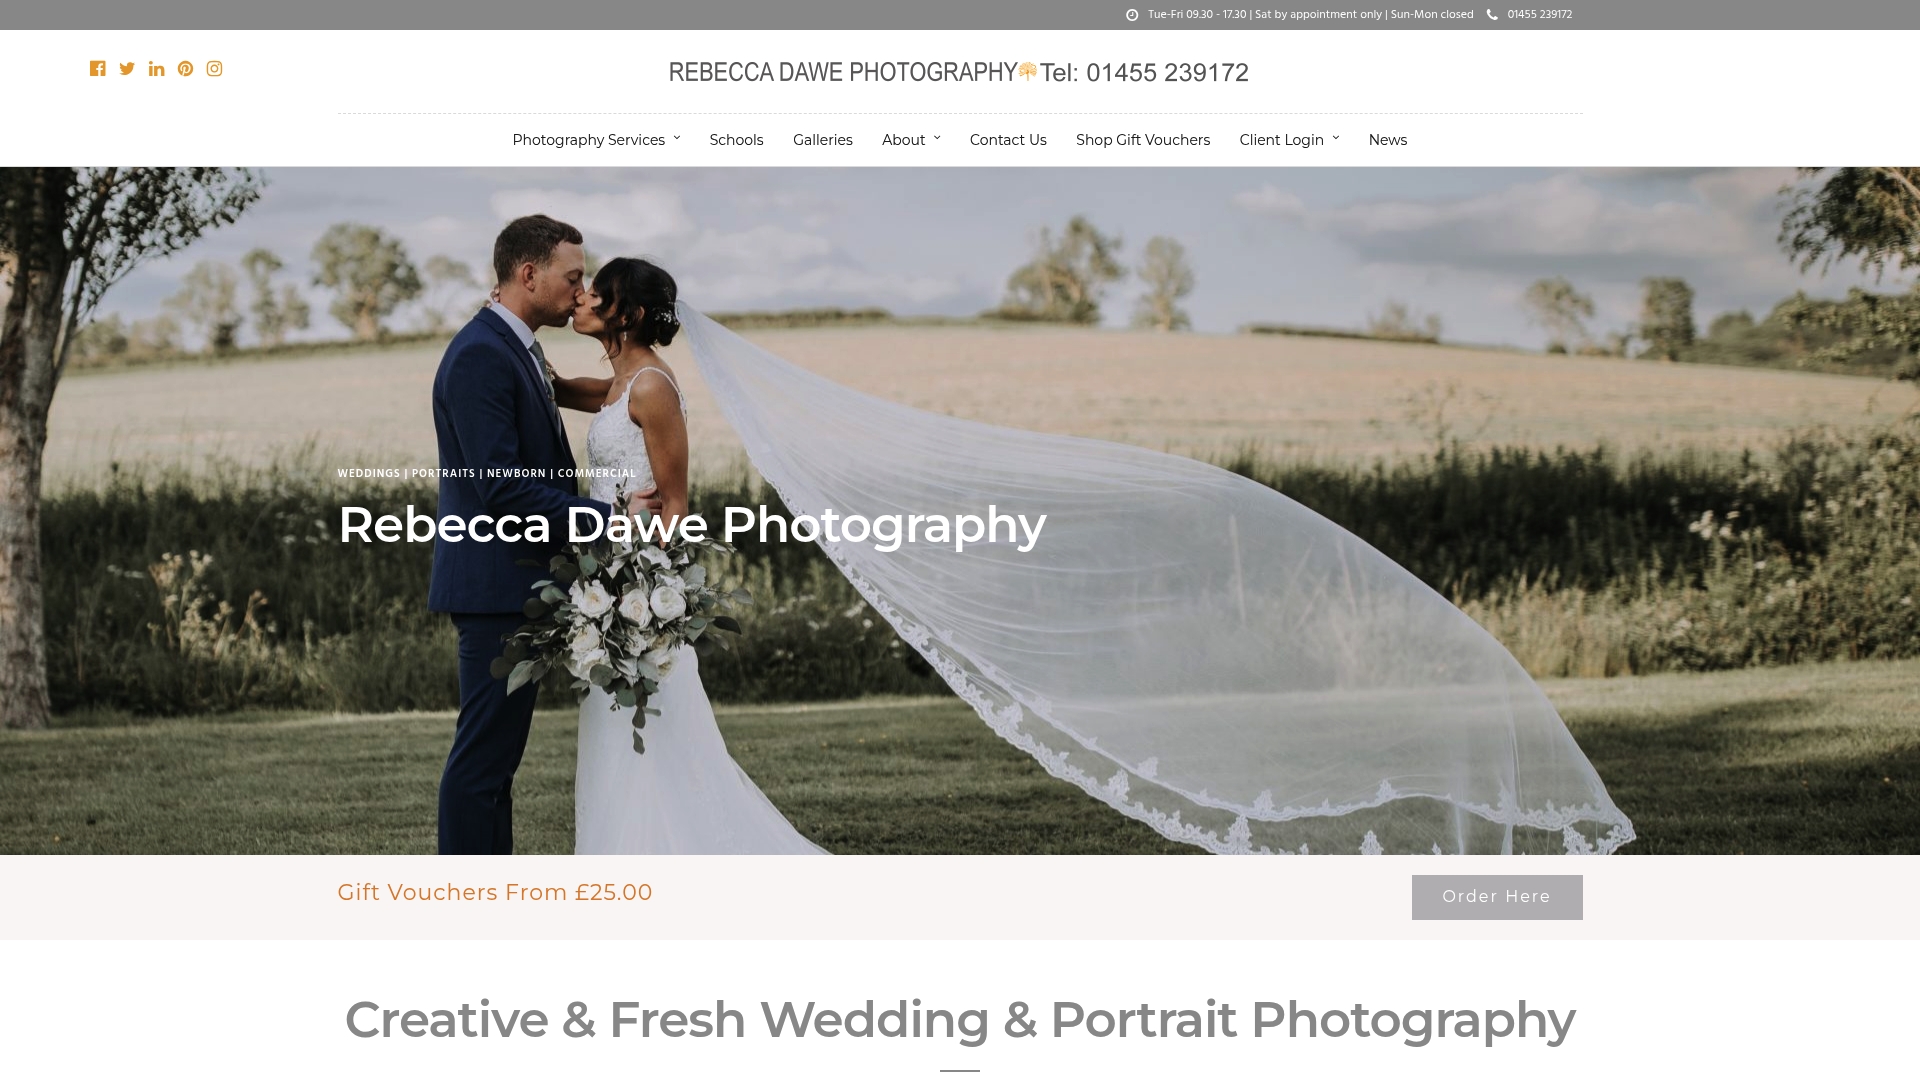Viewport: 1920px width, 1080px height.
Task: Expand the About menu chevron
Action: click(937, 138)
